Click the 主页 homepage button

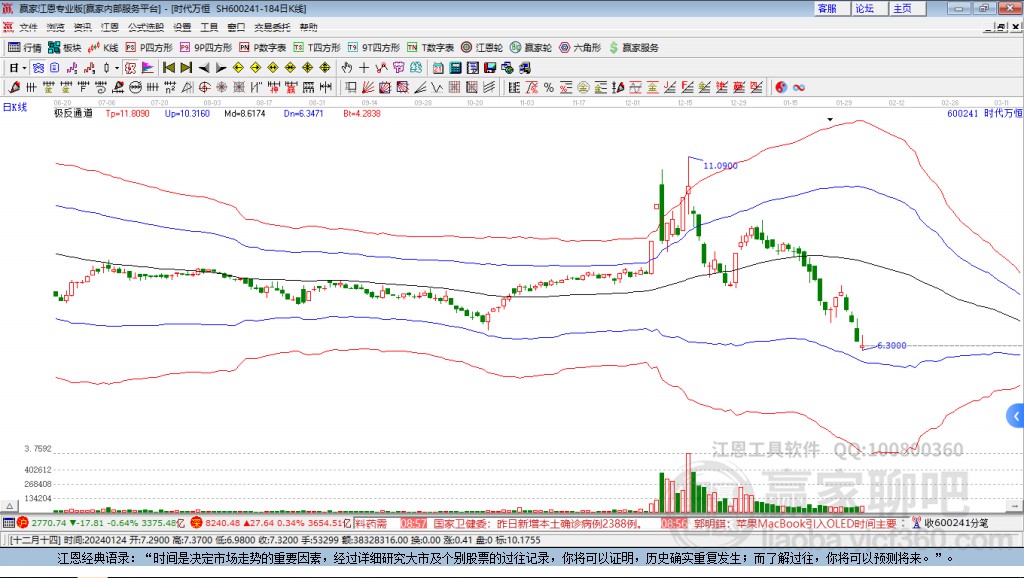[907, 8]
